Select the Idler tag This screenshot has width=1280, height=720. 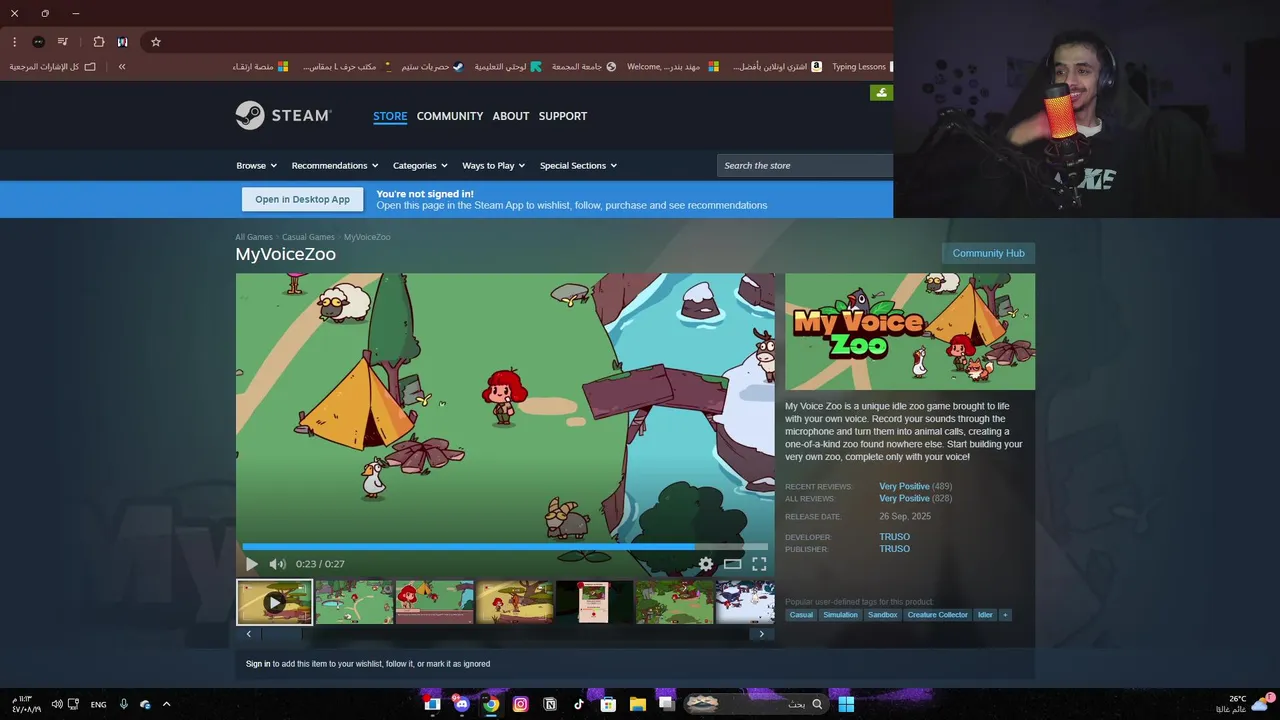(985, 615)
